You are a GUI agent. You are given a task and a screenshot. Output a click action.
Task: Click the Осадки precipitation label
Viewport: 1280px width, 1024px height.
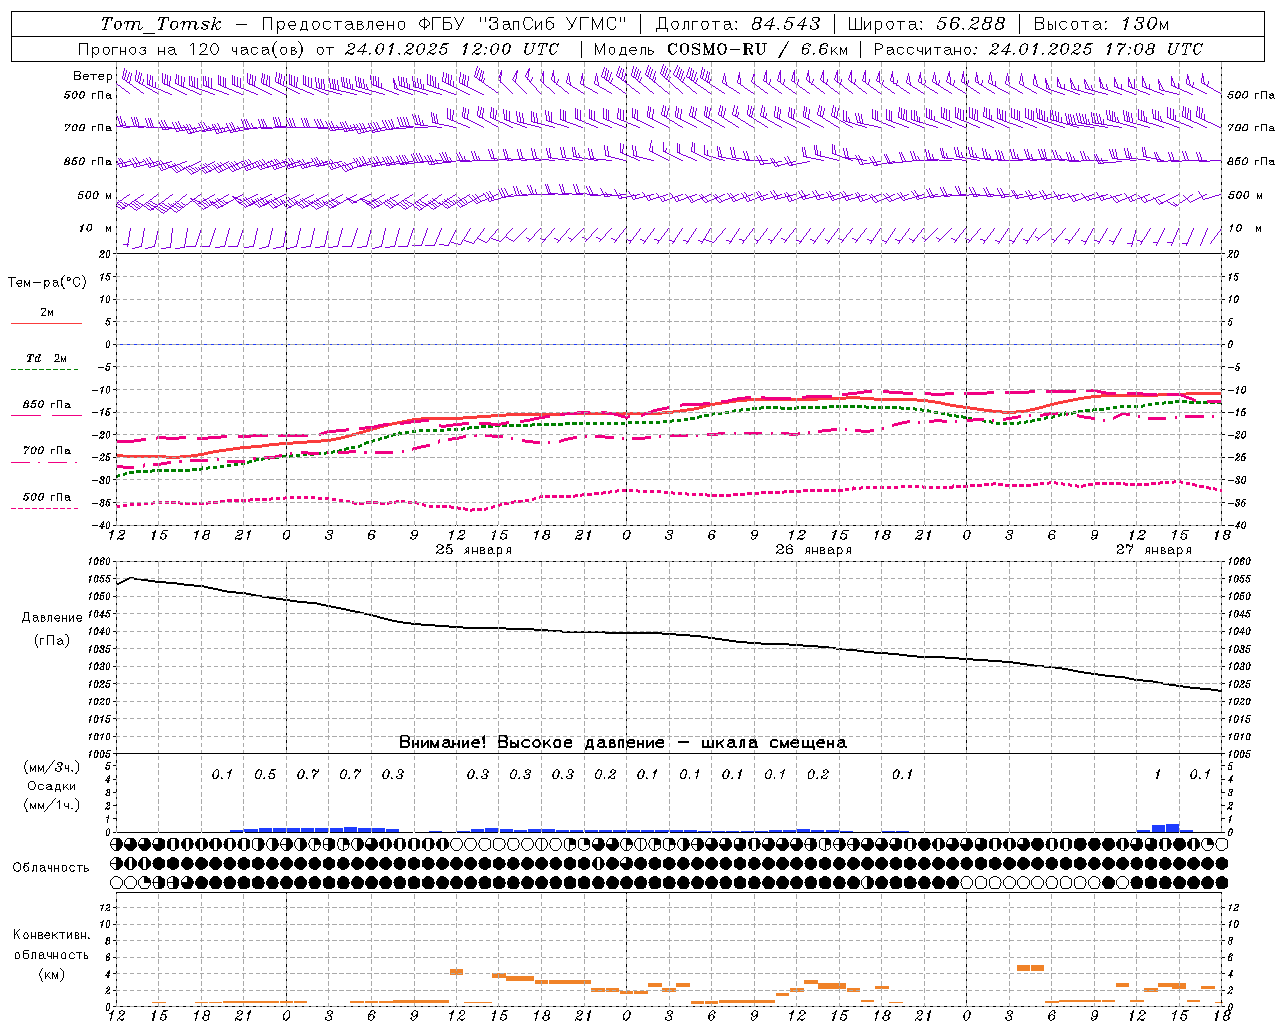(52, 786)
